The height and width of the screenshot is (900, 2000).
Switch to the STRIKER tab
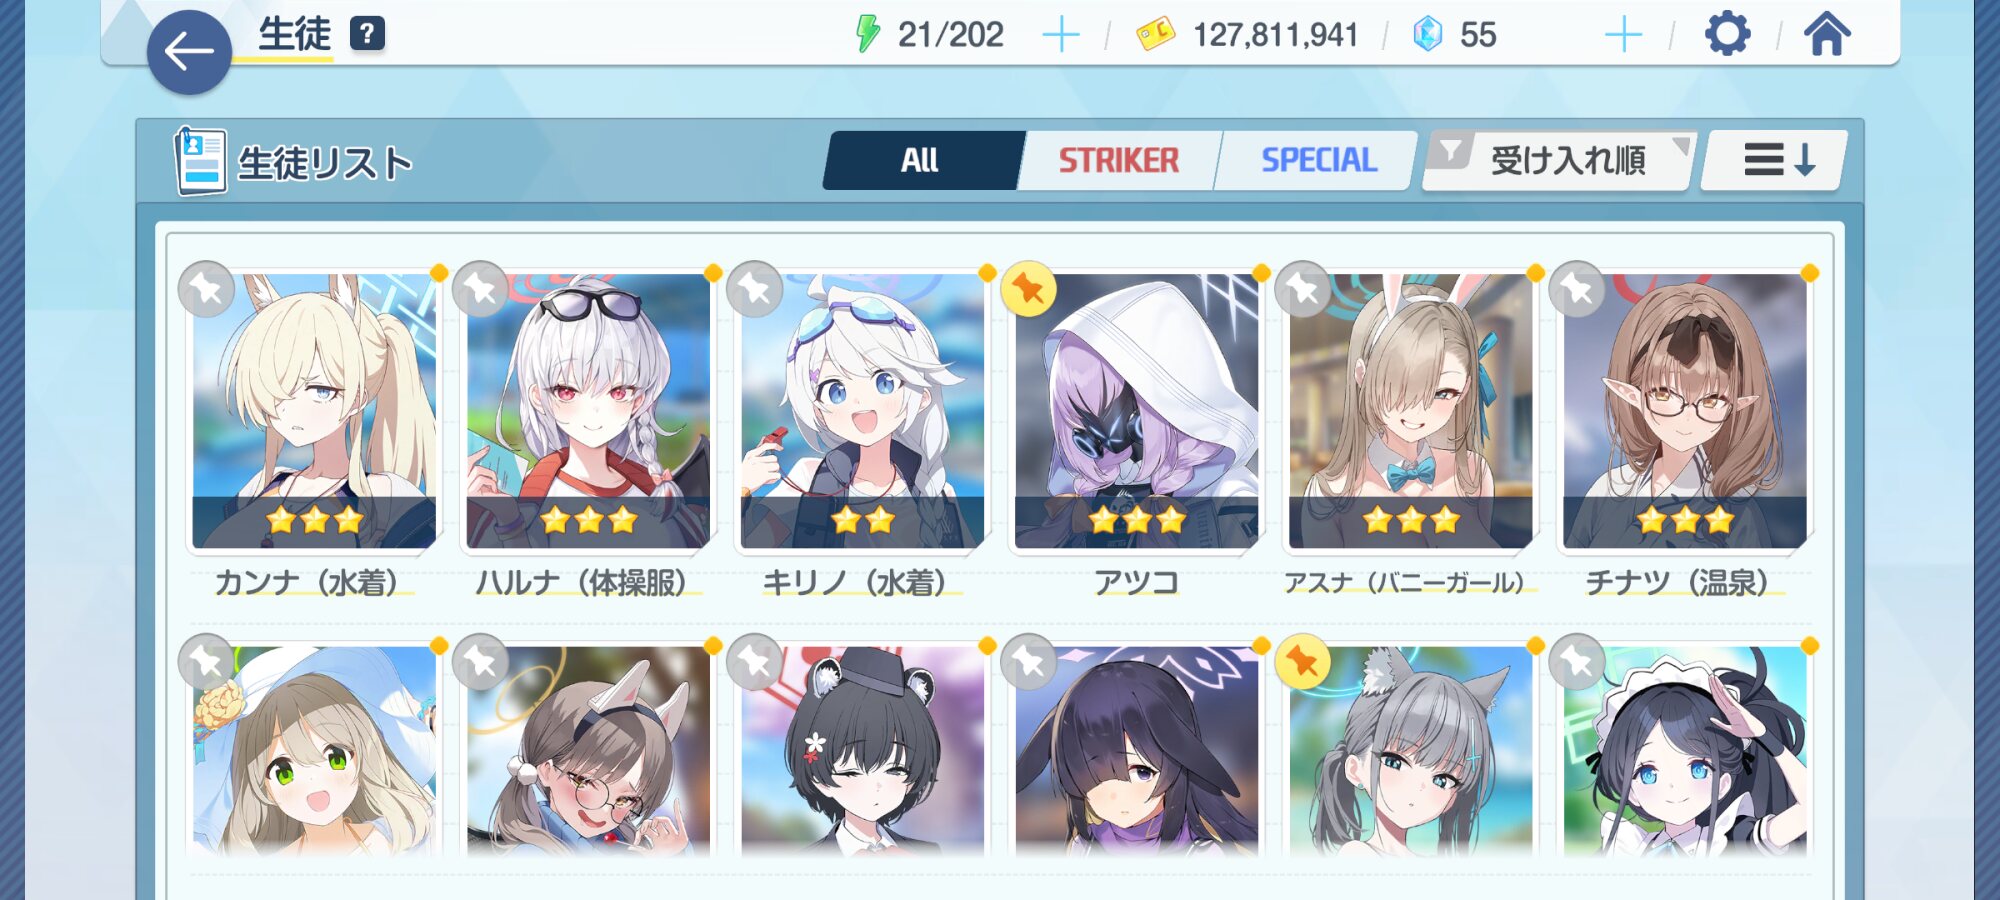coord(1119,160)
